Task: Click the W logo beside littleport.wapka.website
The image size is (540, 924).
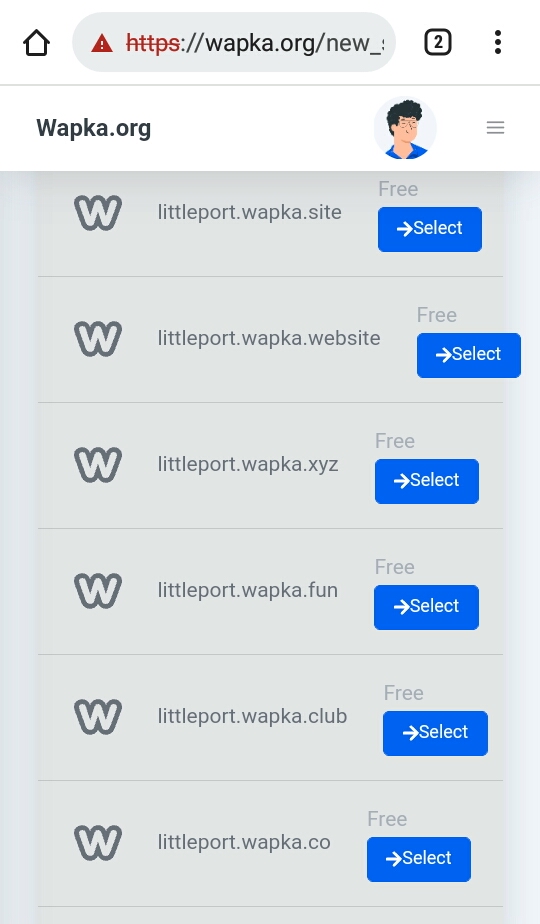Action: [98, 339]
